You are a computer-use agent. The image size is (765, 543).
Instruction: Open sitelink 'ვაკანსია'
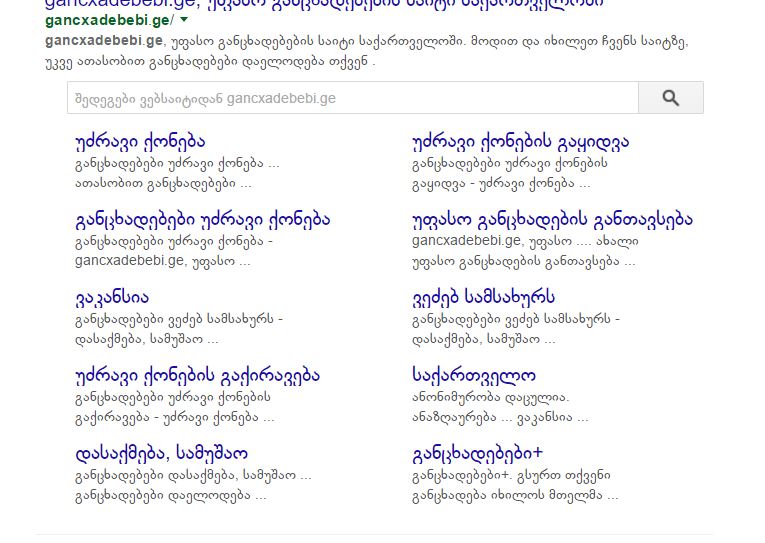(x=112, y=297)
